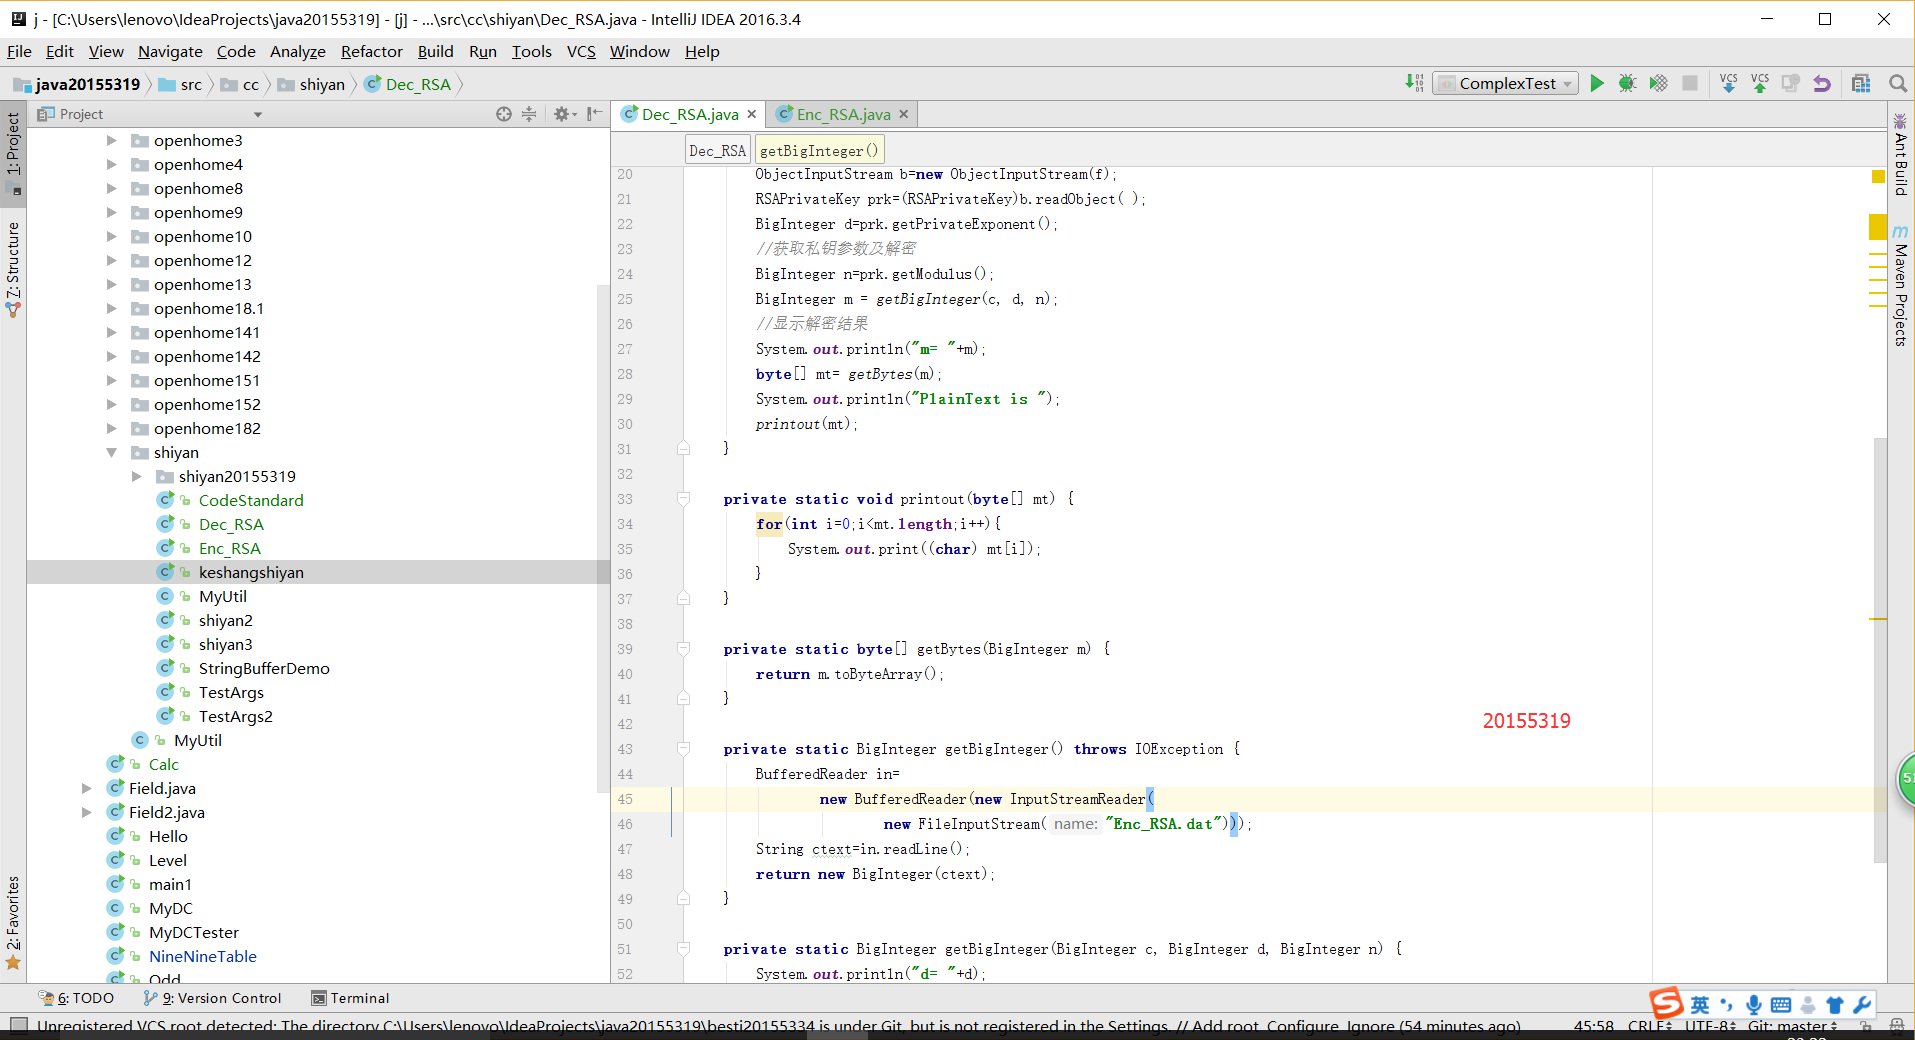Click the editor vertical scrollbar

1880,650
